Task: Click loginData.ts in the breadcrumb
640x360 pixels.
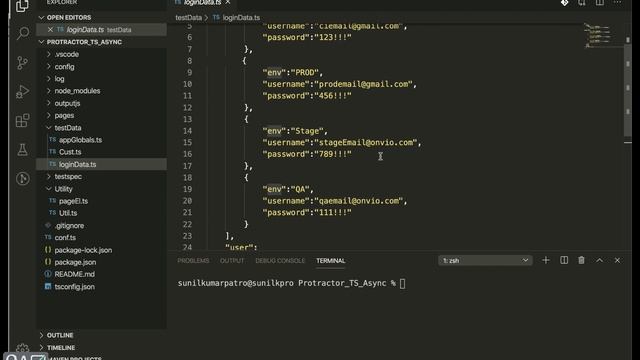Action: [241, 18]
